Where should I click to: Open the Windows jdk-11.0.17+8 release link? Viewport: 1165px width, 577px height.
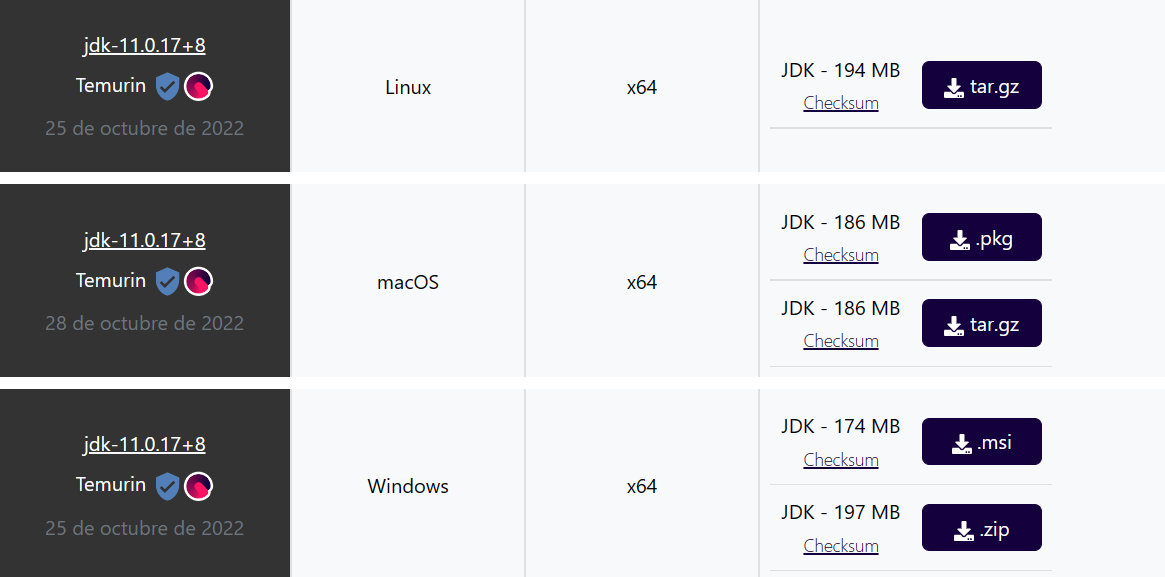[x=144, y=444]
